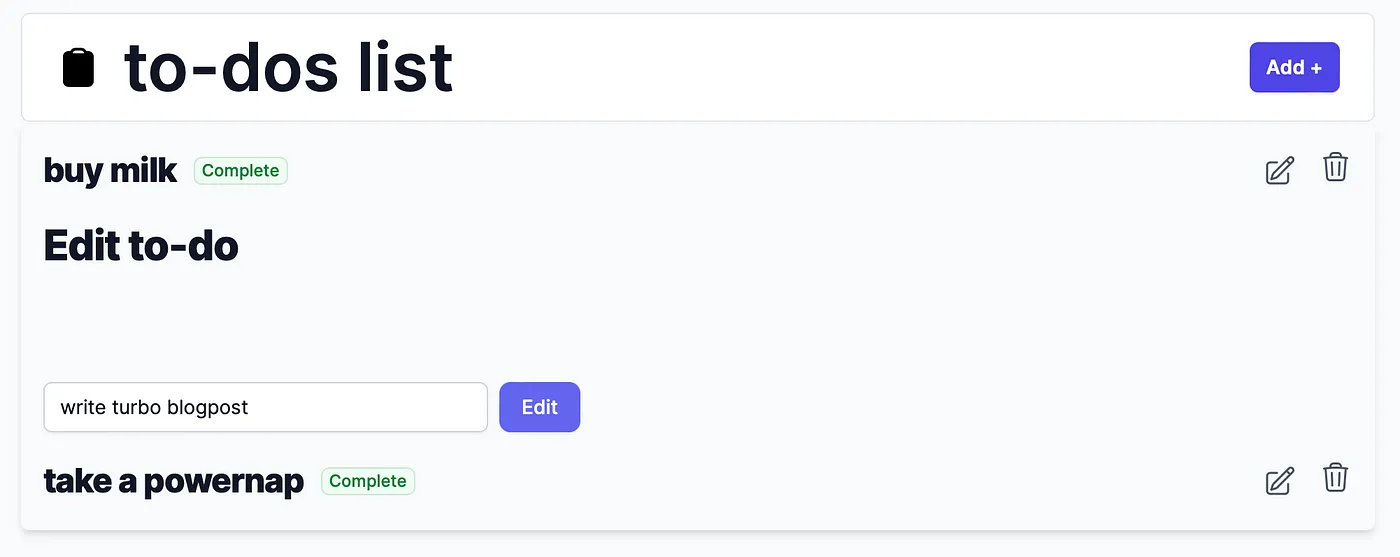Submit the purple Edit button
The height and width of the screenshot is (557, 1400).
[539, 407]
